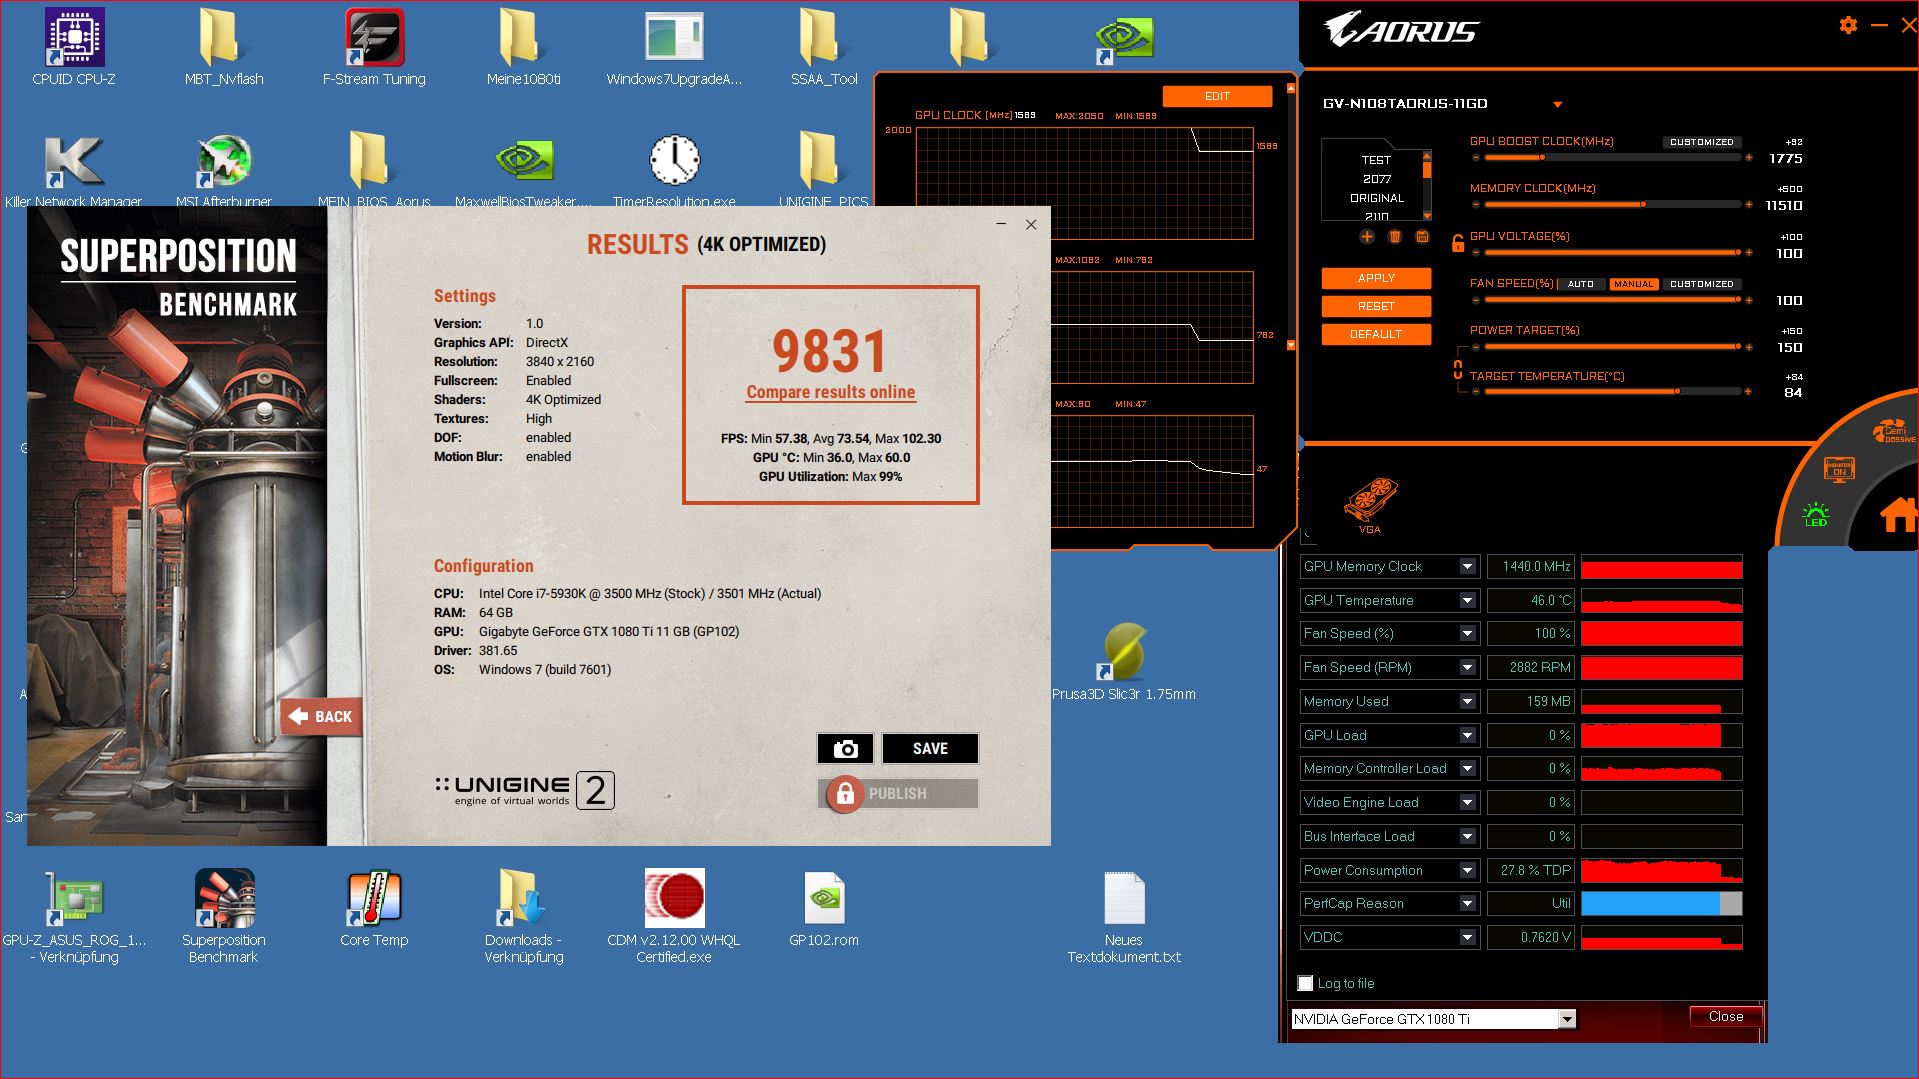Click the locked PUBLISH button
The height and width of the screenshot is (1079, 1919).
coord(898,793)
